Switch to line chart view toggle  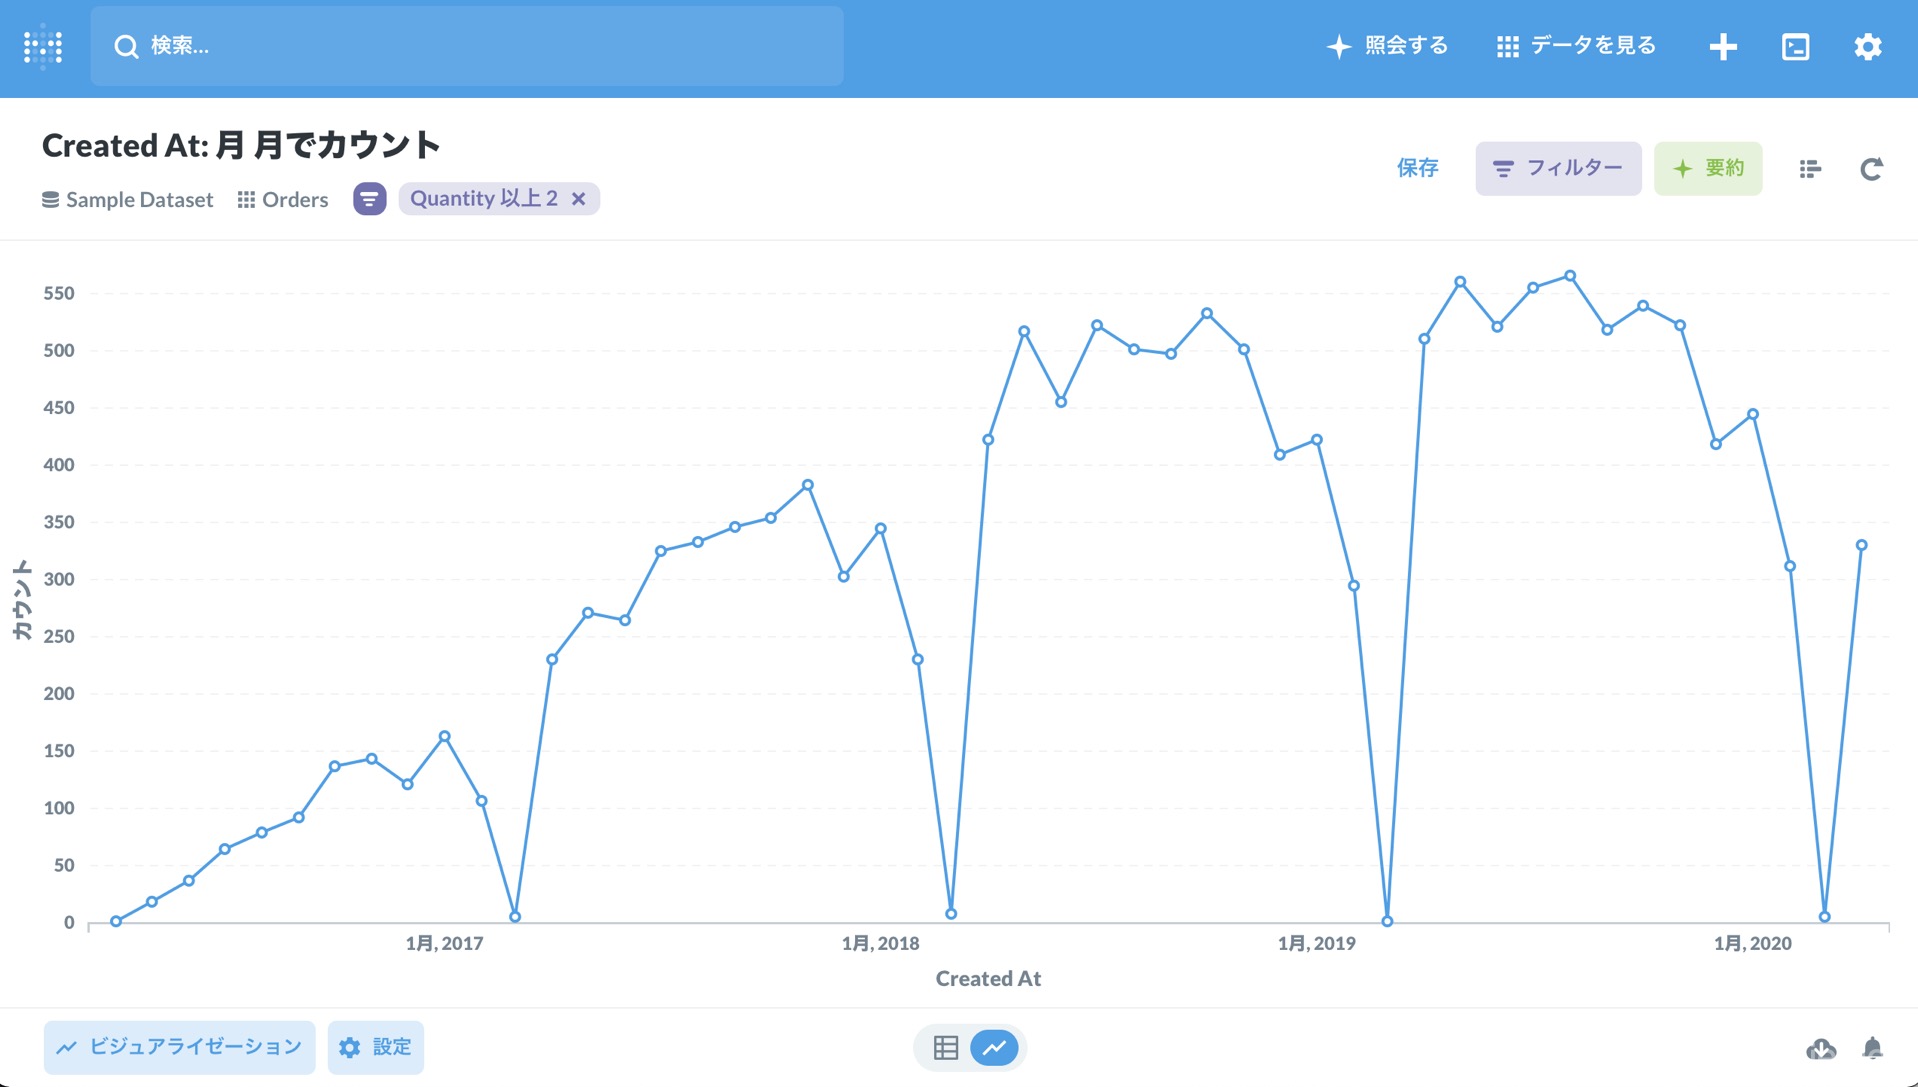coord(994,1047)
